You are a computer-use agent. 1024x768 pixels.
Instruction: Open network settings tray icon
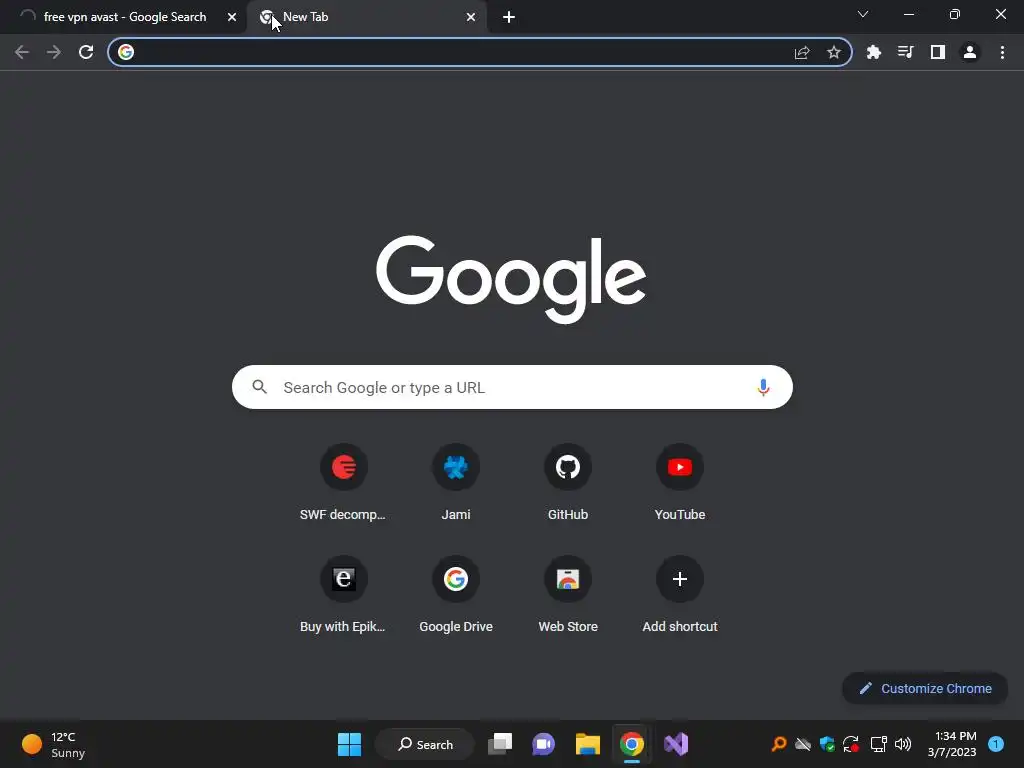click(878, 744)
